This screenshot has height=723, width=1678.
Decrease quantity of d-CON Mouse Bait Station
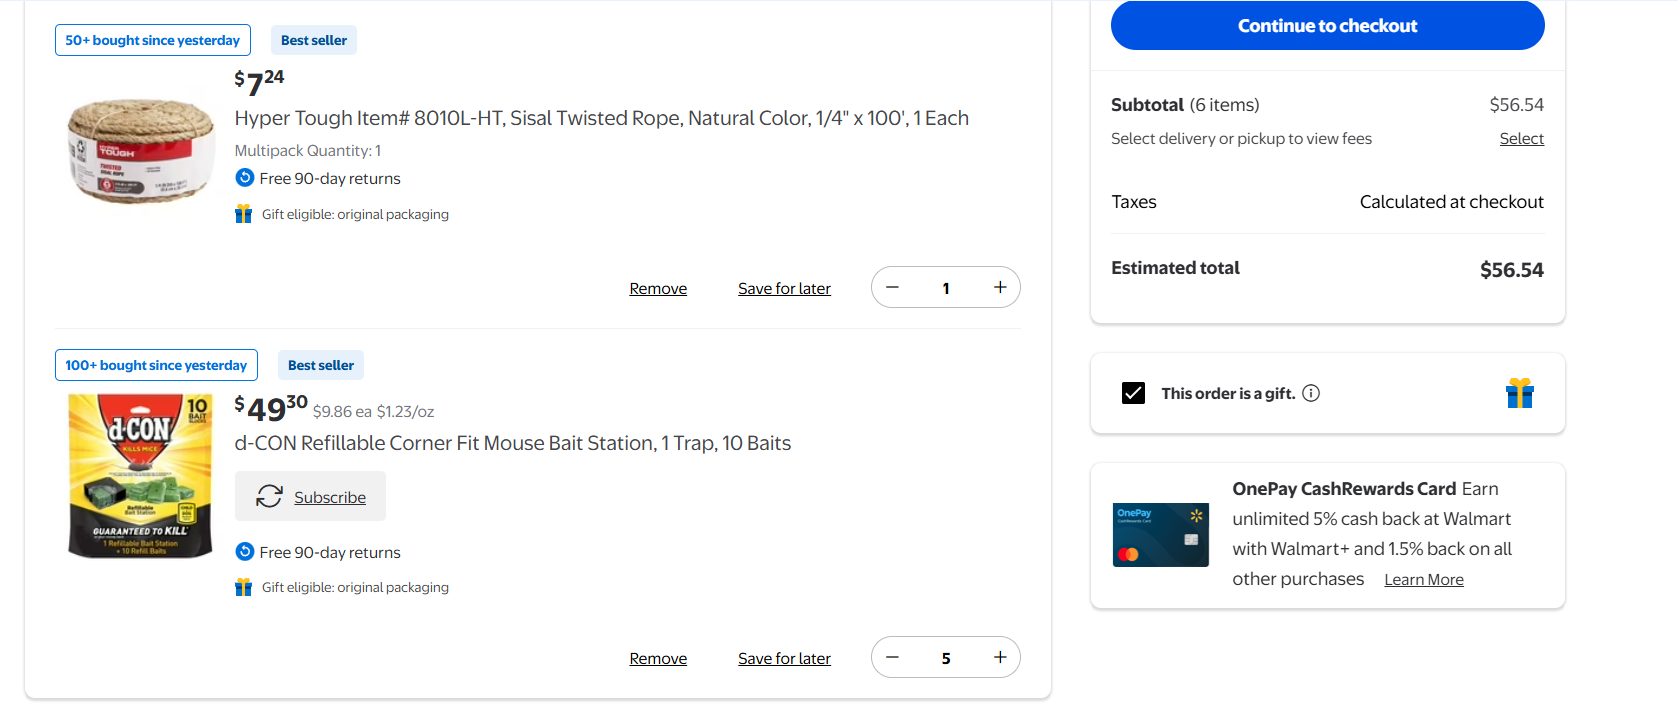893,658
